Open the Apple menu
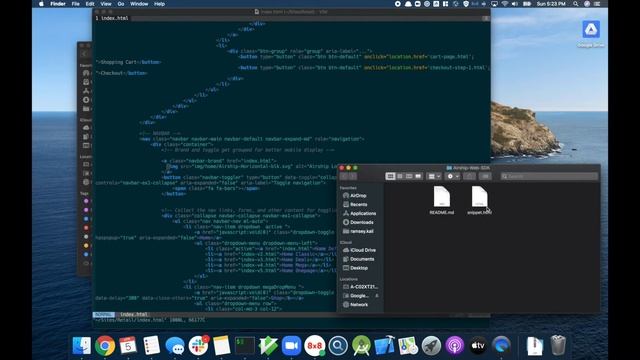This screenshot has width=640, height=360. click(41, 4)
